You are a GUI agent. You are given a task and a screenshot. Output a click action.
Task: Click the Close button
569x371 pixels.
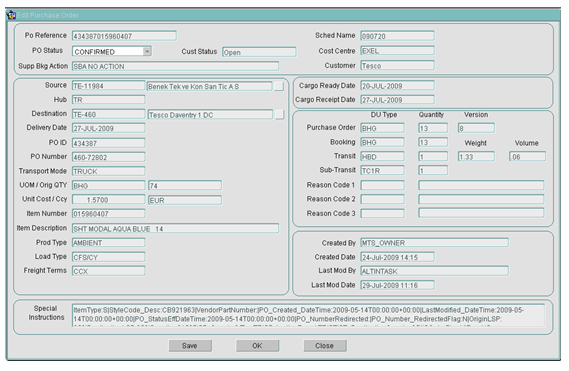coord(324,346)
